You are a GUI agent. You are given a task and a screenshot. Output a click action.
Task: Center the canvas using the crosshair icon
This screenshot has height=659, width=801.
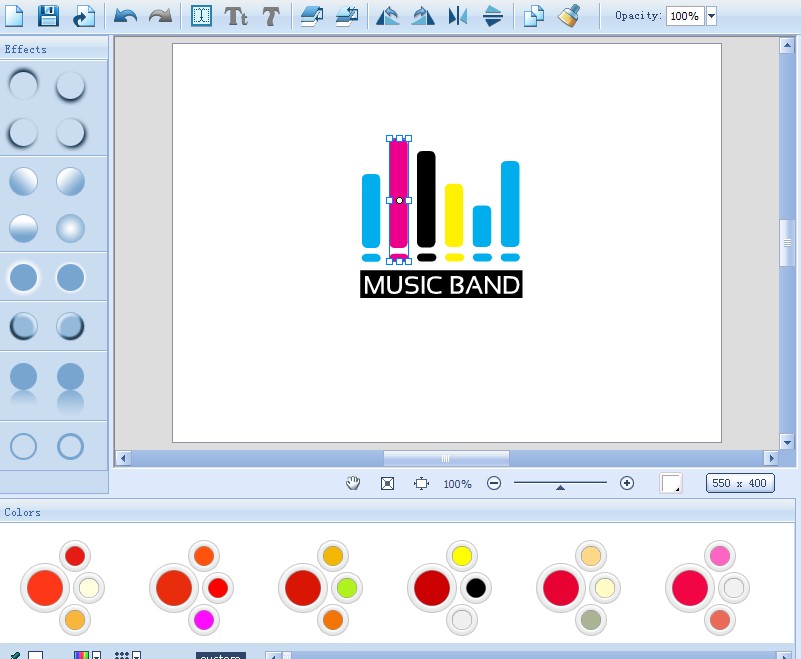point(421,483)
